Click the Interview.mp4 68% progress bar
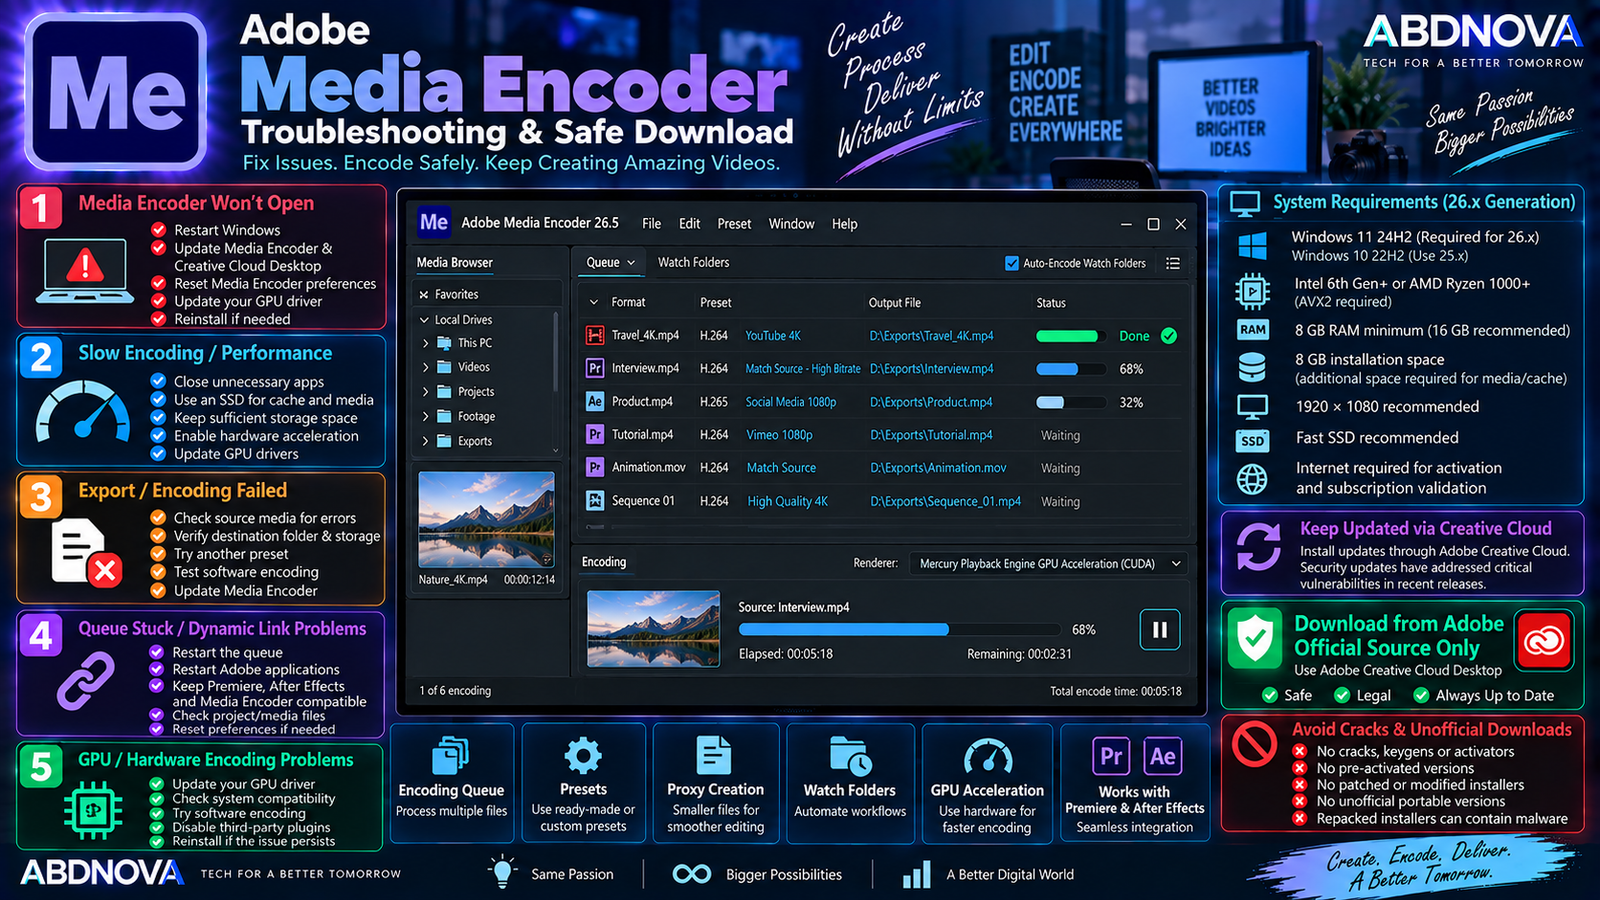The image size is (1600, 900). point(1071,369)
